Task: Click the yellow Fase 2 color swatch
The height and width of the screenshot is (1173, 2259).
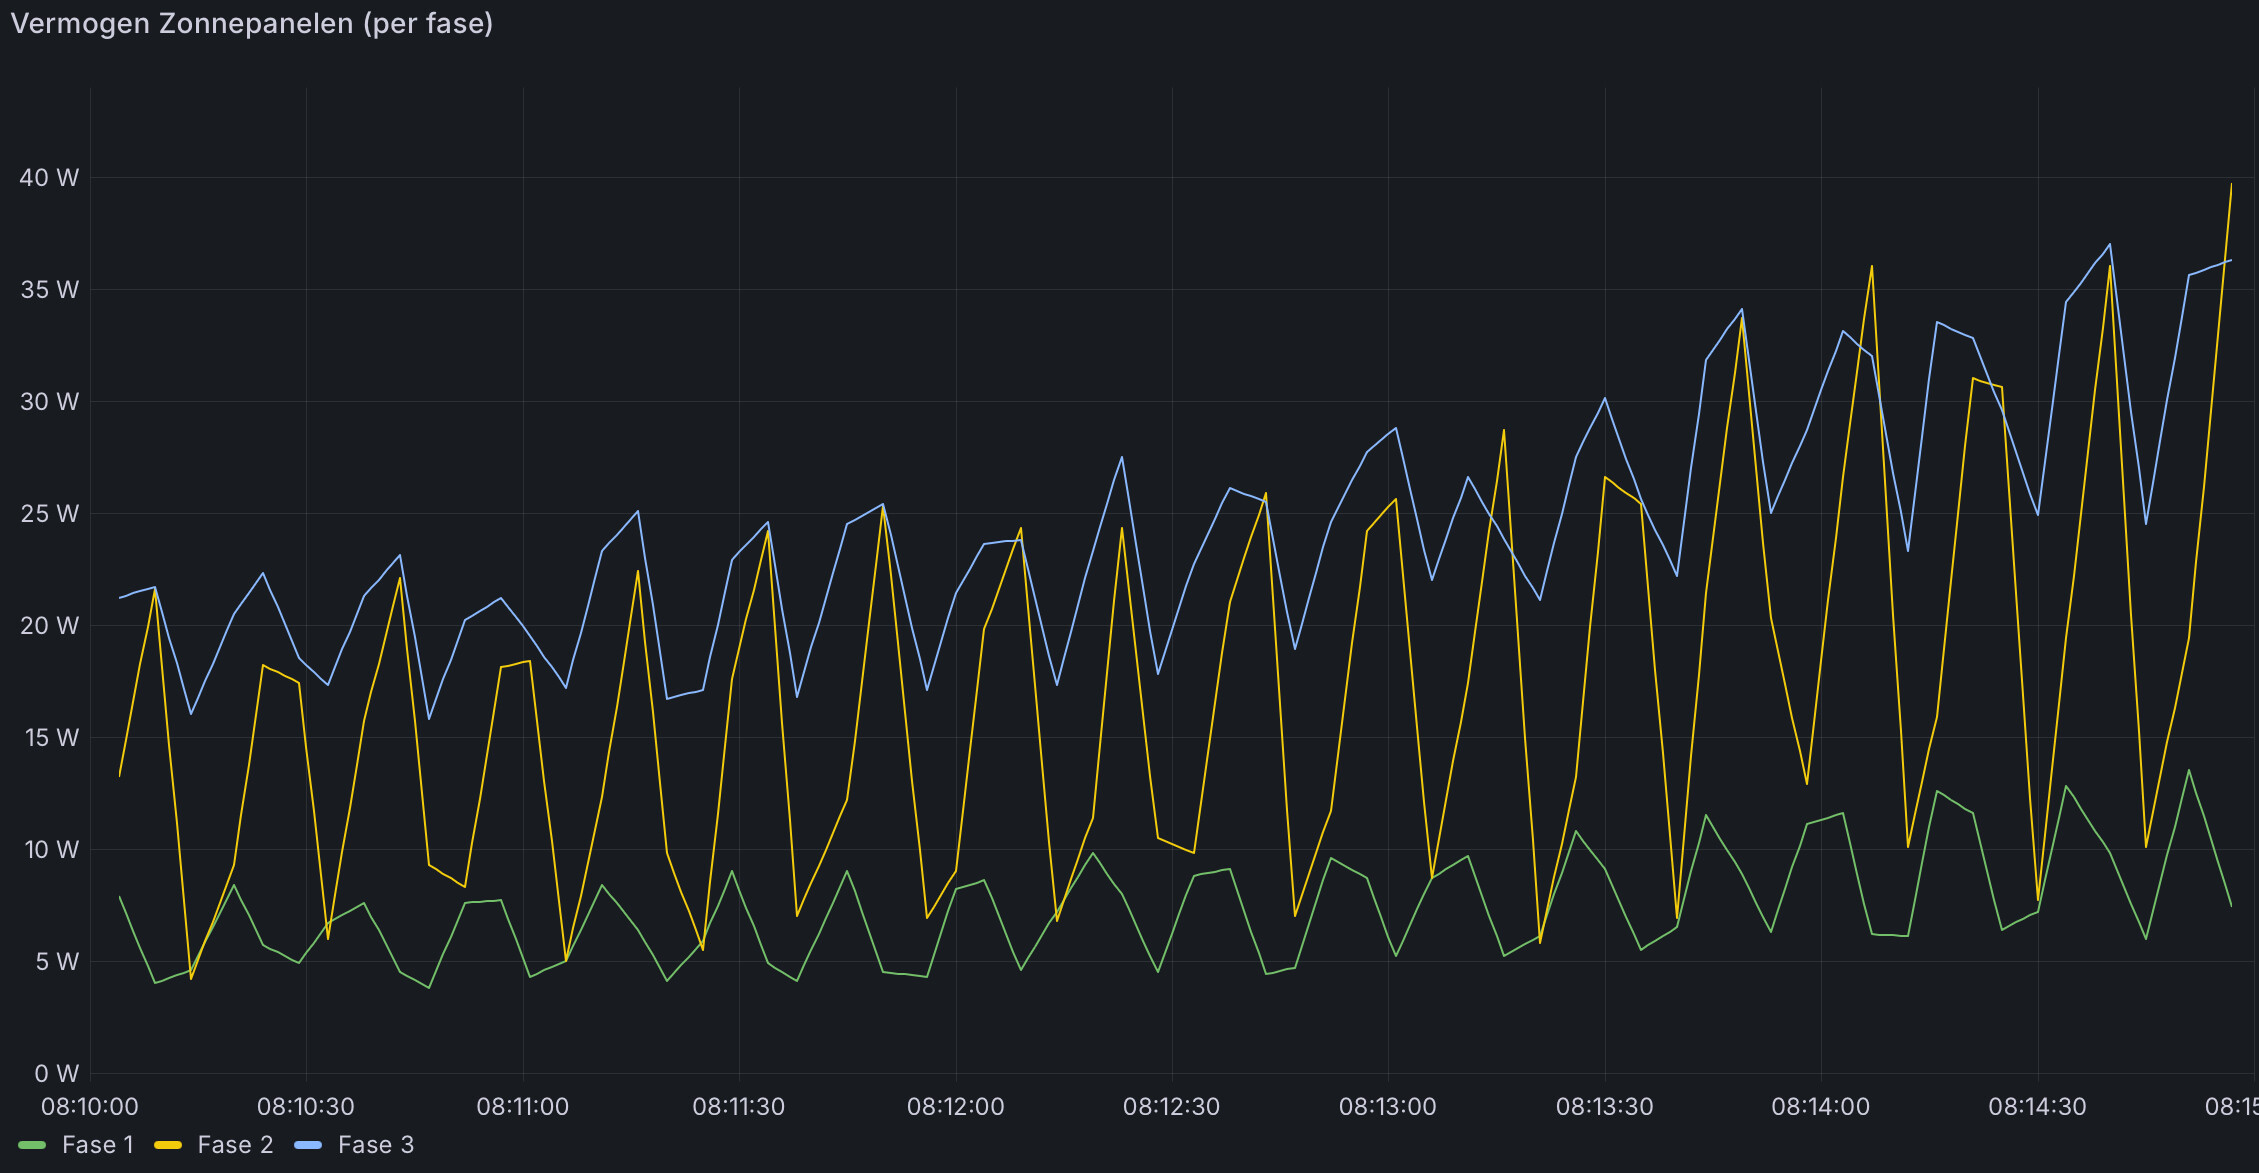Action: tap(168, 1145)
